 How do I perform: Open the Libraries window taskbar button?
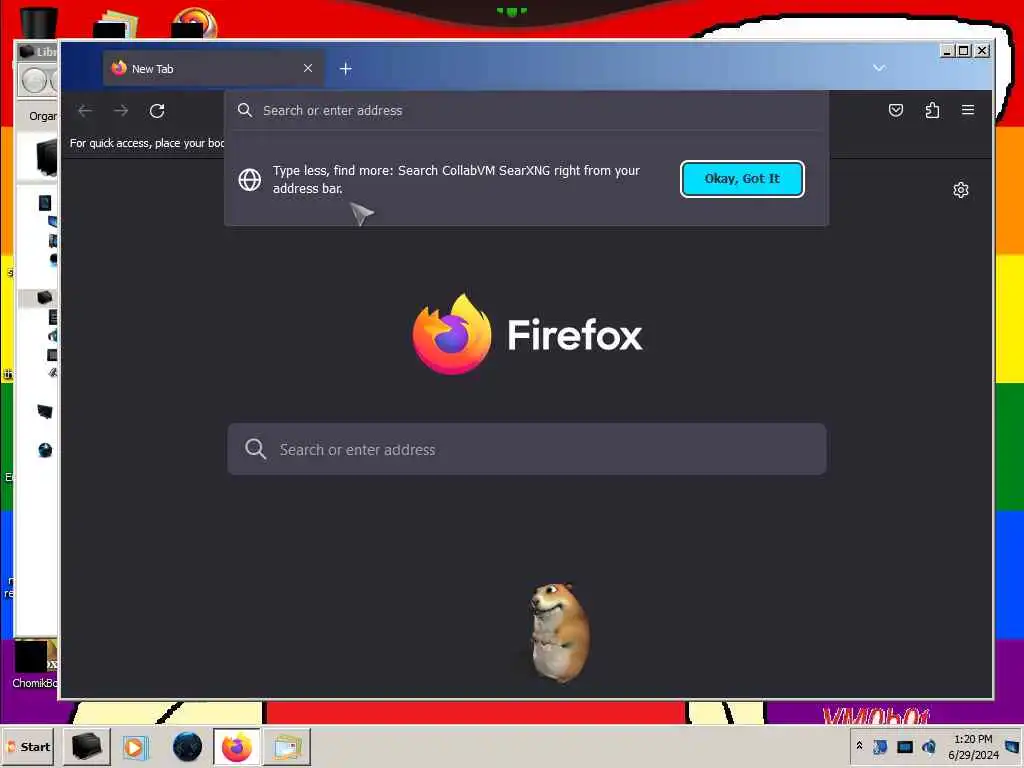tap(287, 746)
